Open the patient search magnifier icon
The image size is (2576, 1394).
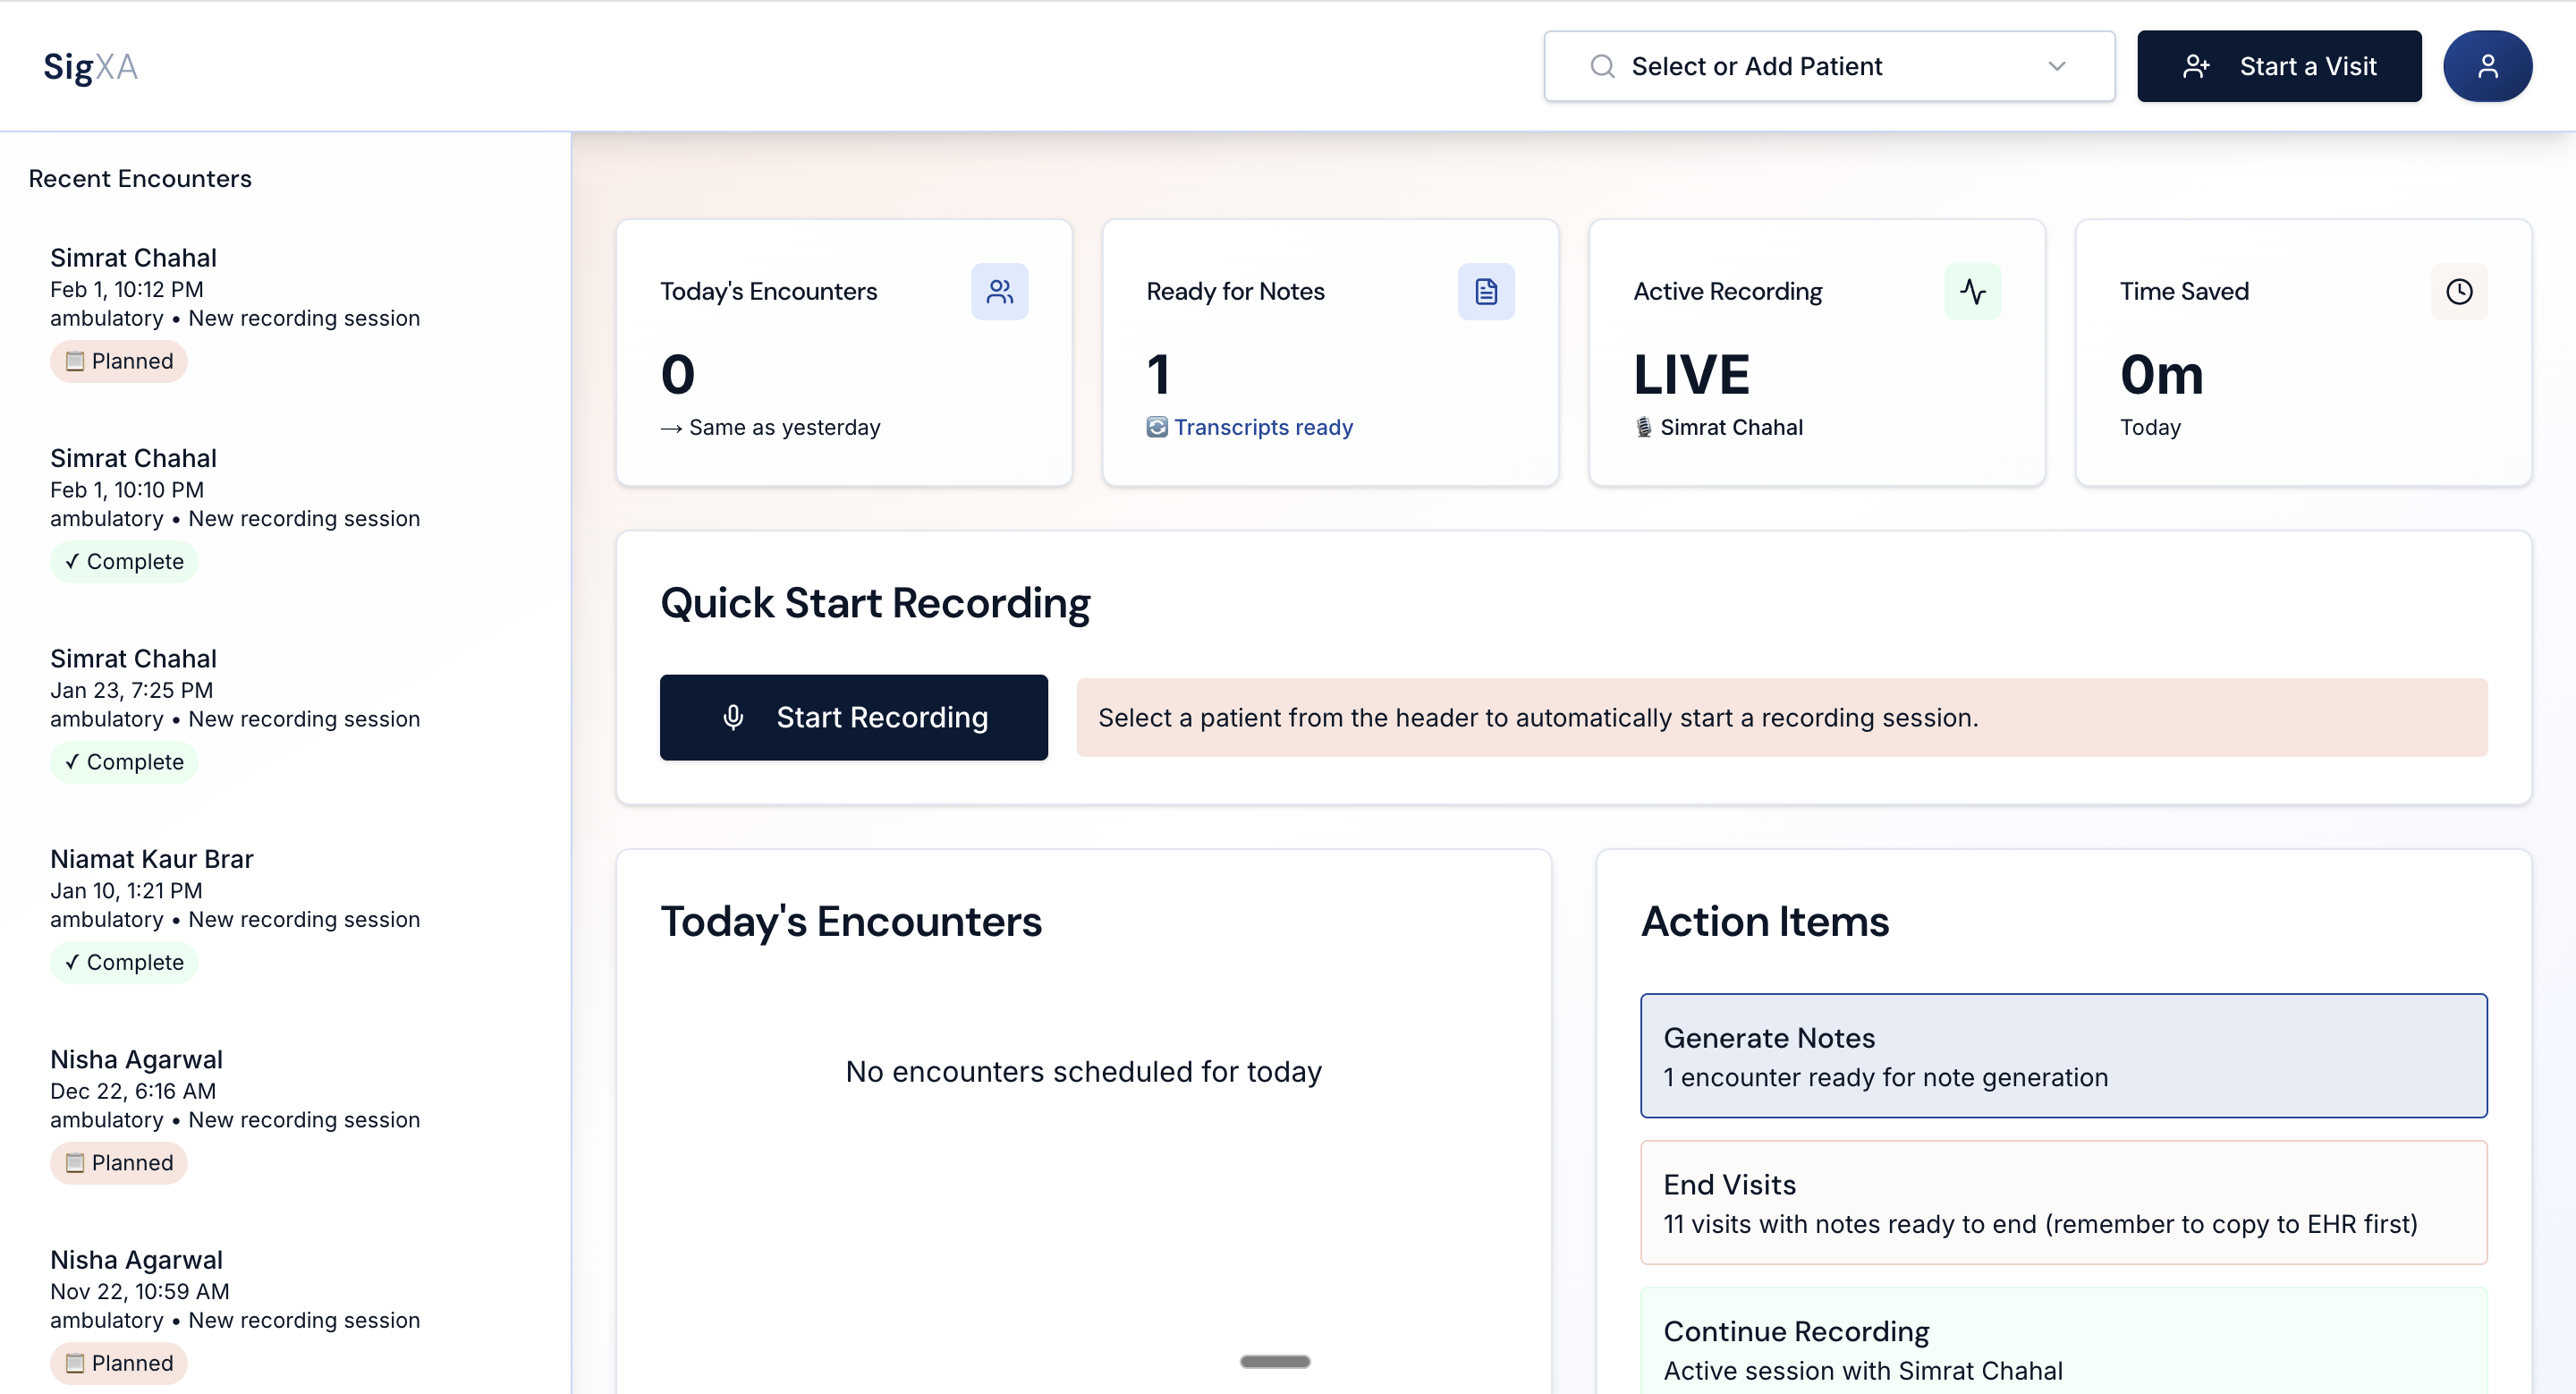pos(1603,66)
